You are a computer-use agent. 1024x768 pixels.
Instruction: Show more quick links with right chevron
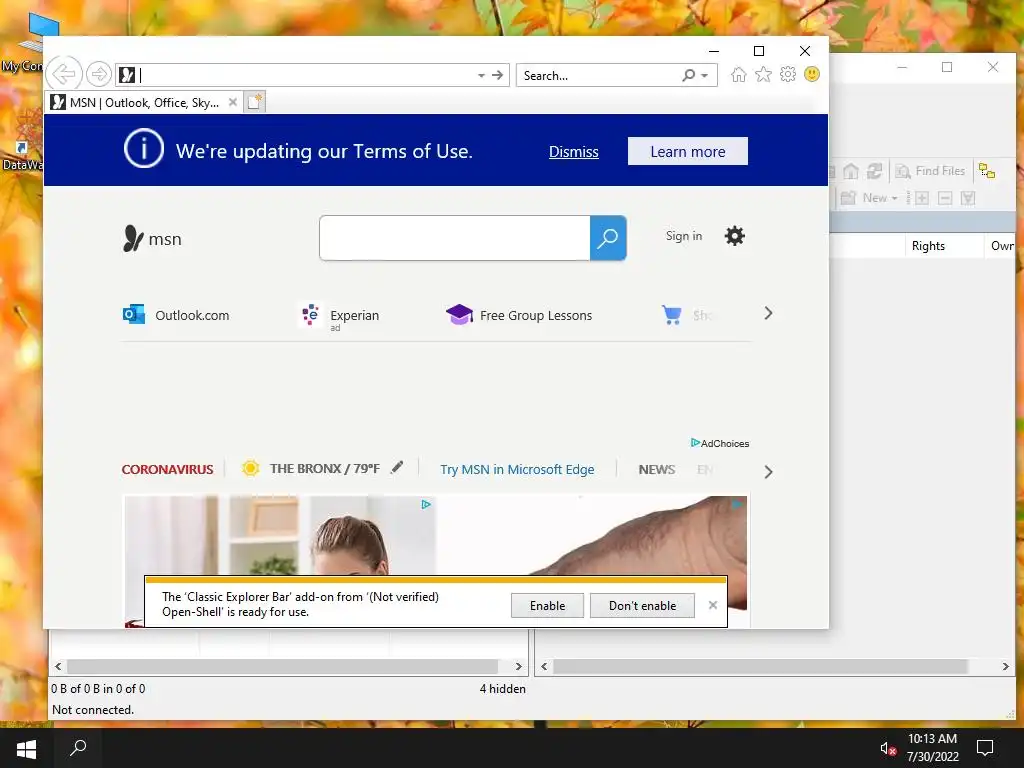[768, 313]
